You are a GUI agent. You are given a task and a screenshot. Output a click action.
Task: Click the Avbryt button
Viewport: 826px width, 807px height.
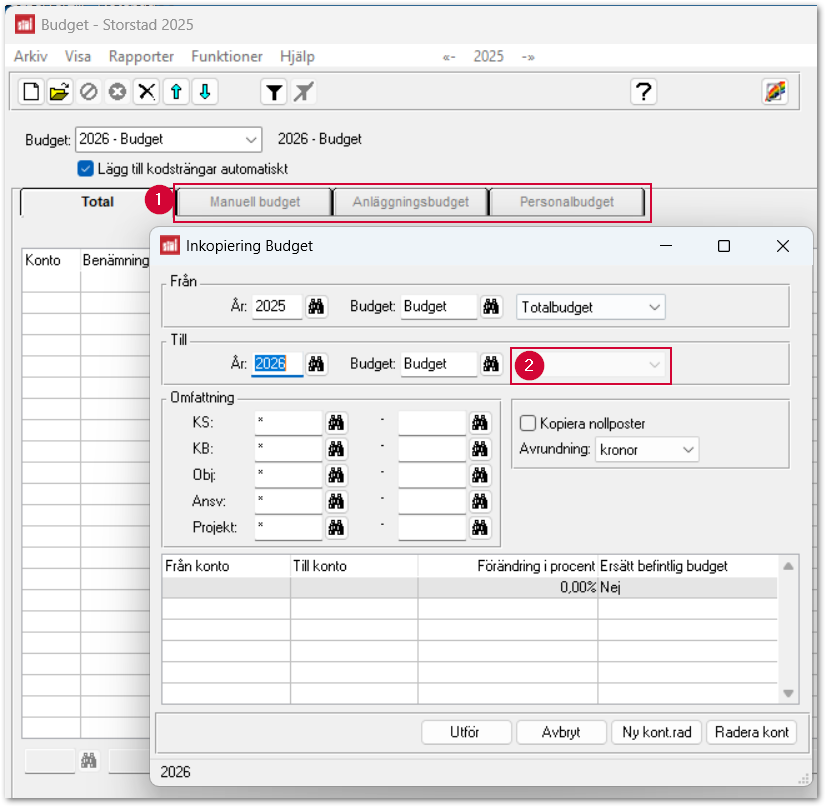pos(561,732)
